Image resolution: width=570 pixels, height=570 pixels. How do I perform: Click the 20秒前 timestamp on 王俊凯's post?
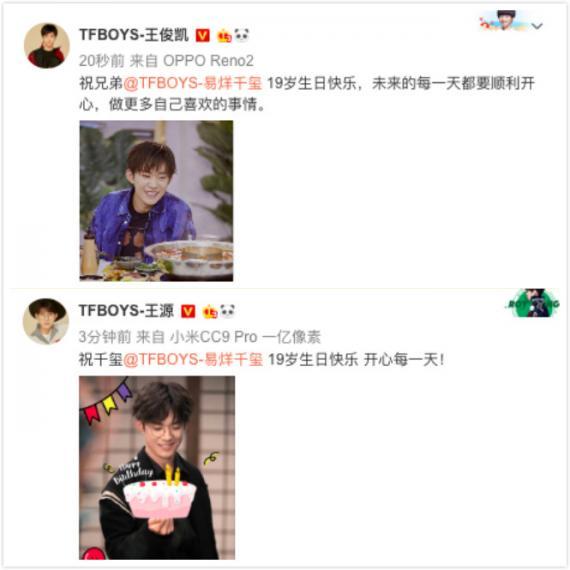click(102, 61)
